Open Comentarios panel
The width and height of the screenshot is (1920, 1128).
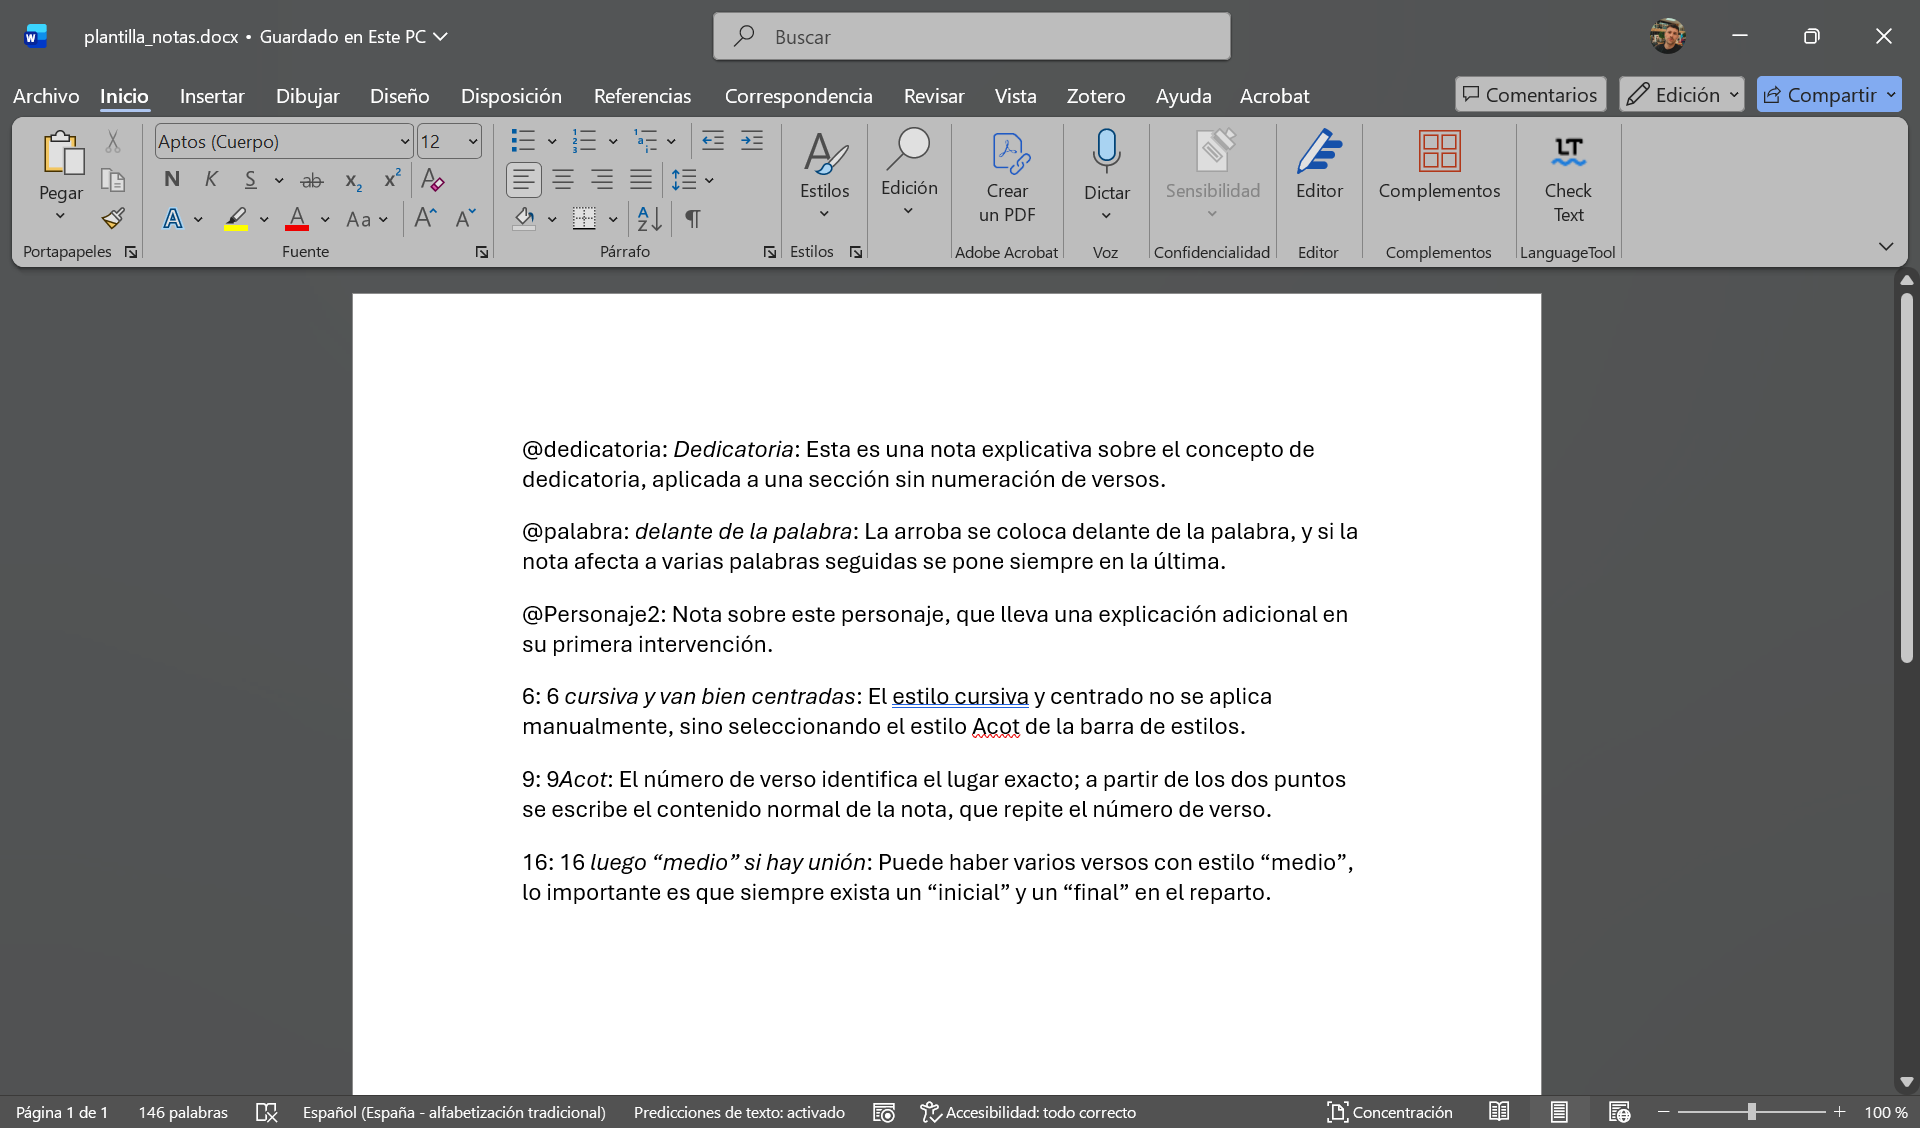pyautogui.click(x=1529, y=94)
